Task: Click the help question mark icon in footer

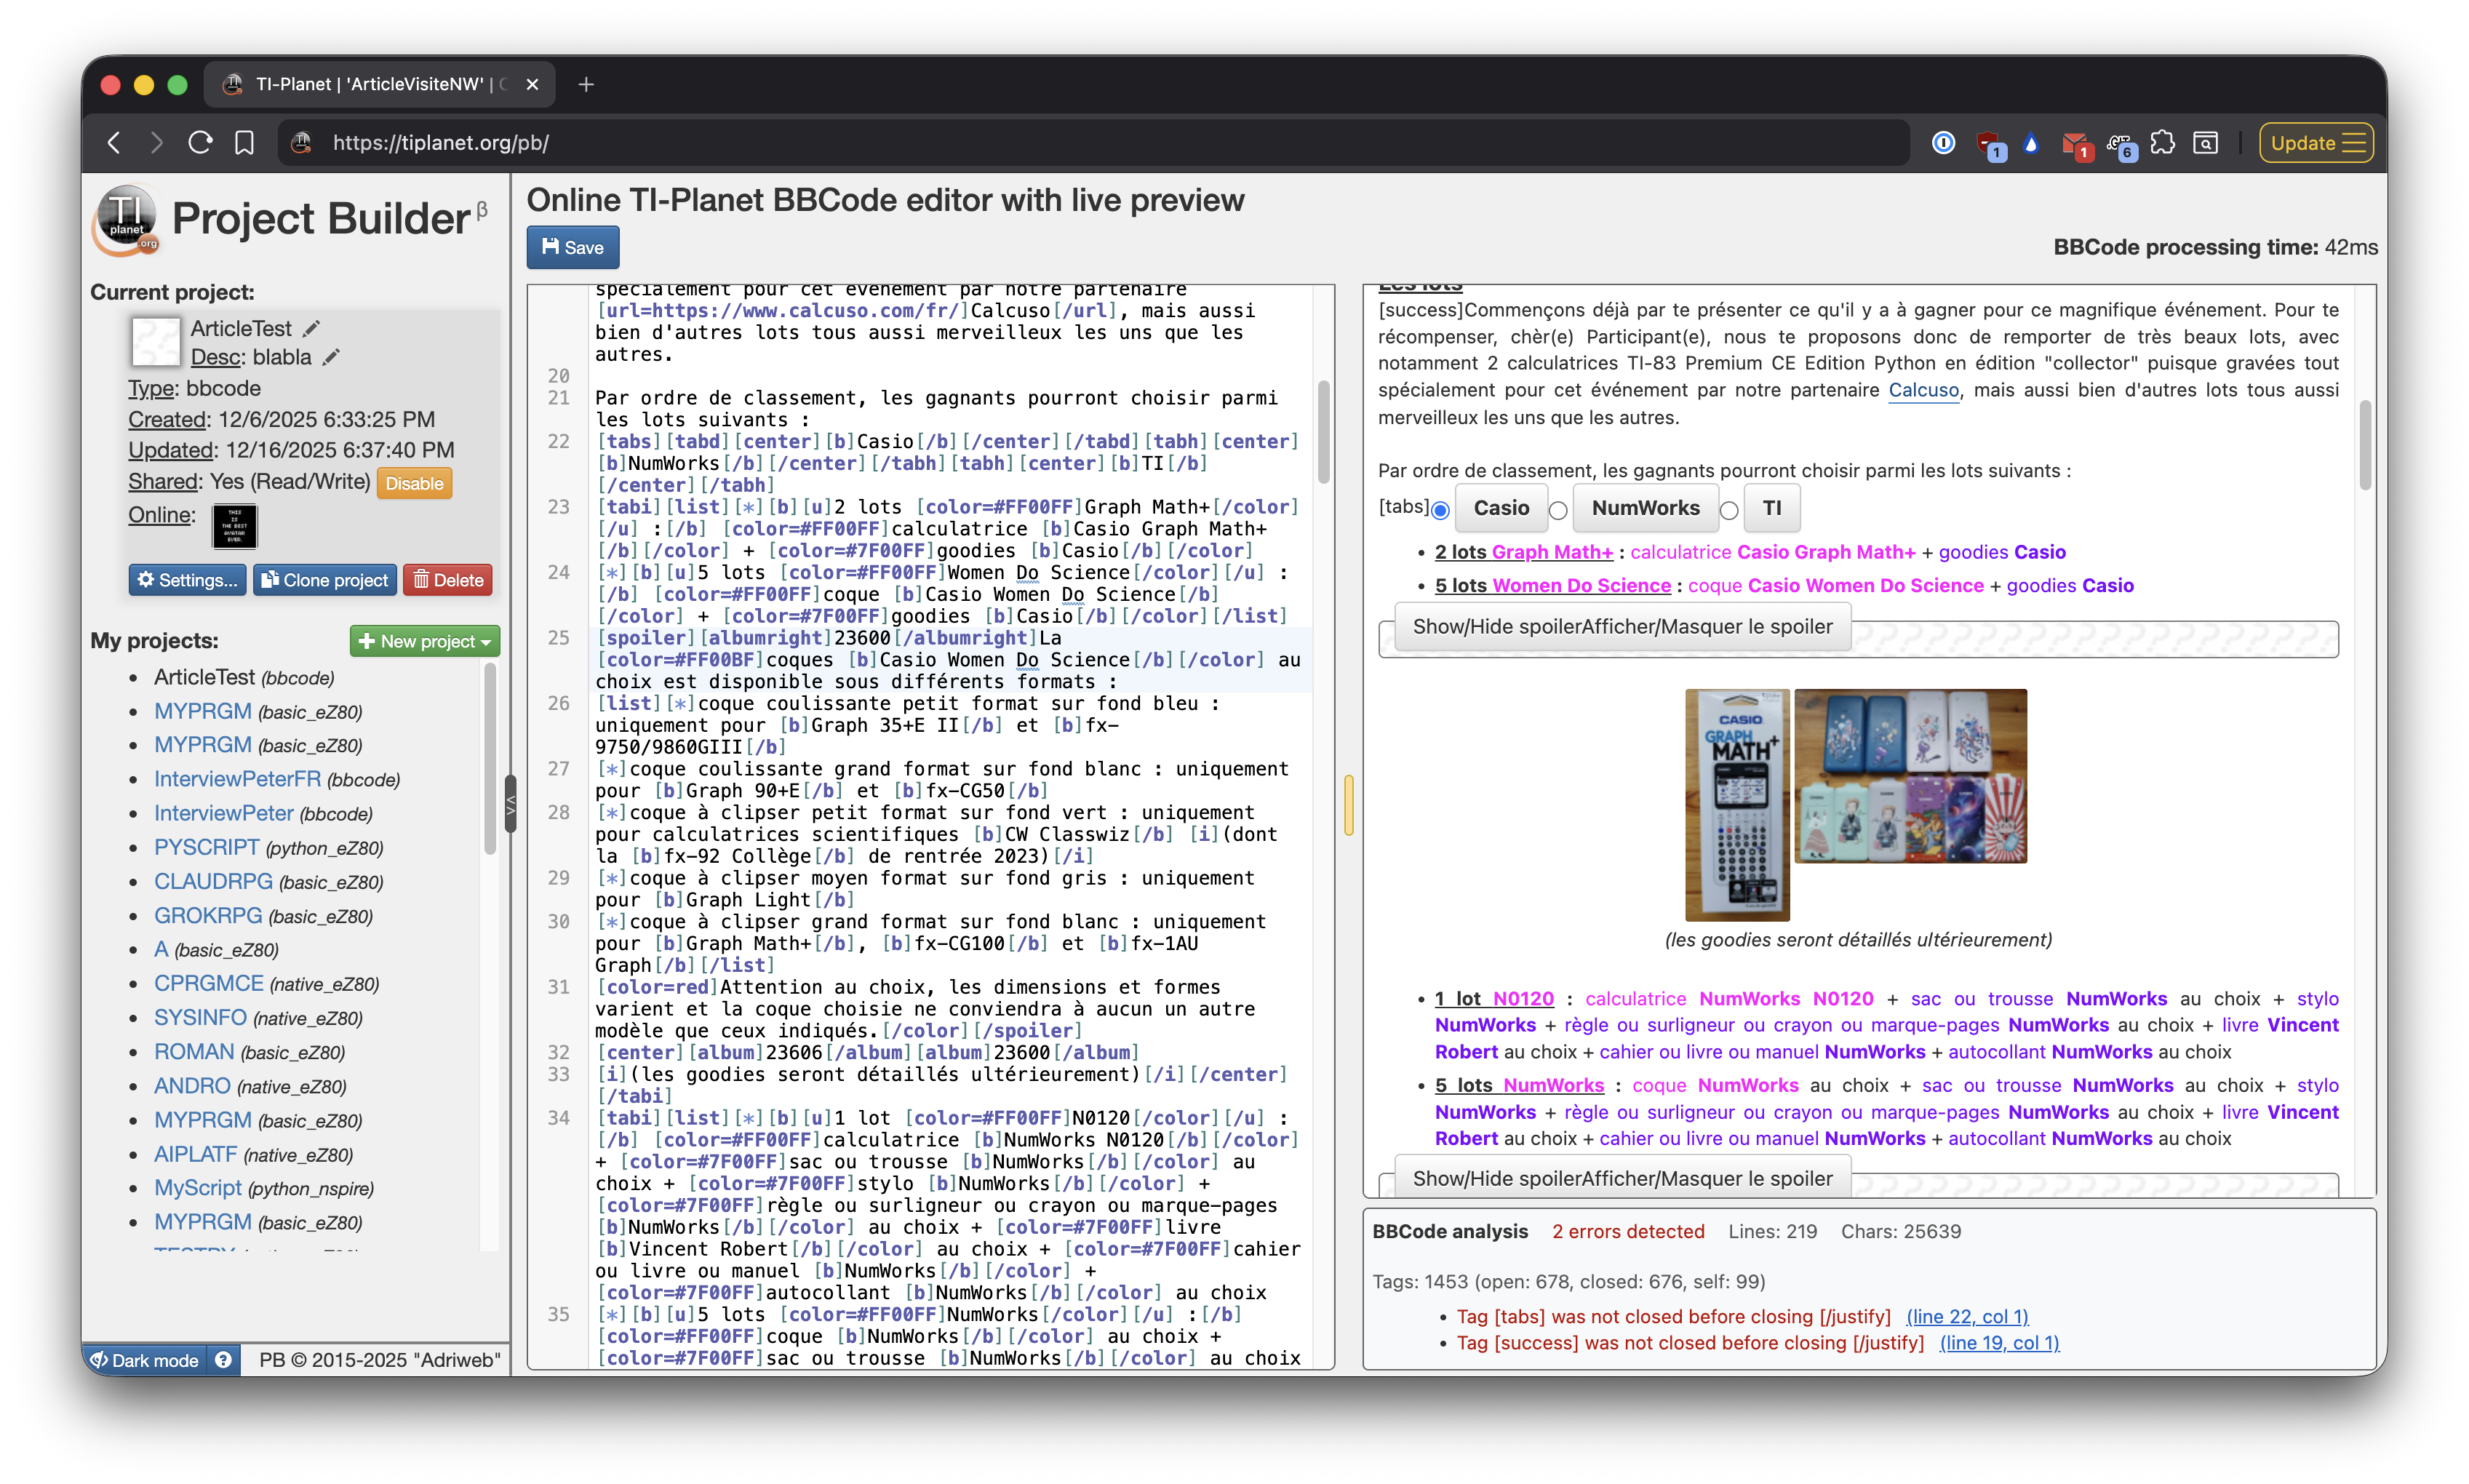Action: [x=224, y=1360]
